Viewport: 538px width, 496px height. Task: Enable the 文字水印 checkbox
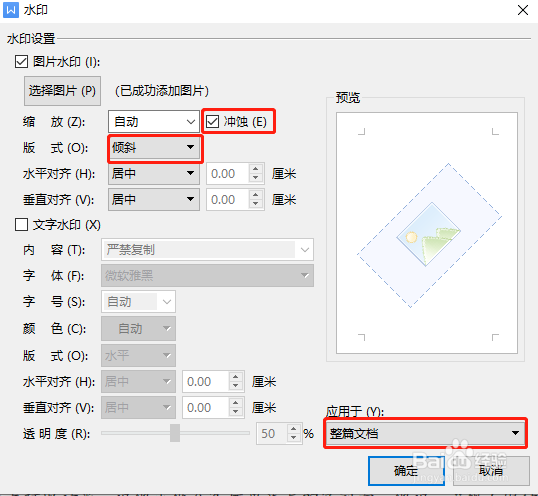coord(21,225)
